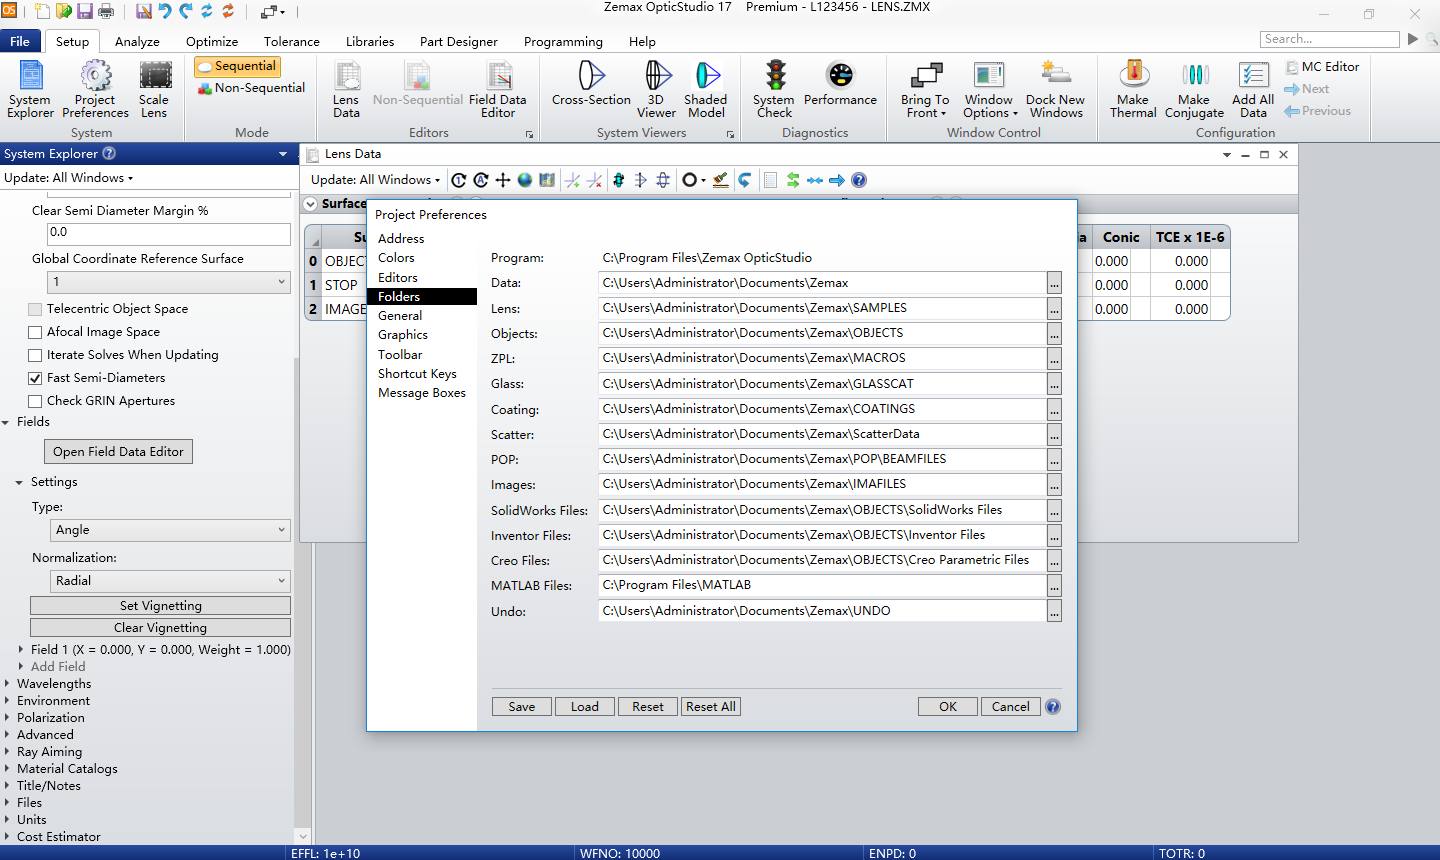Launch the Cross-Section viewer
Image resolution: width=1440 pixels, height=860 pixels.
click(x=591, y=84)
